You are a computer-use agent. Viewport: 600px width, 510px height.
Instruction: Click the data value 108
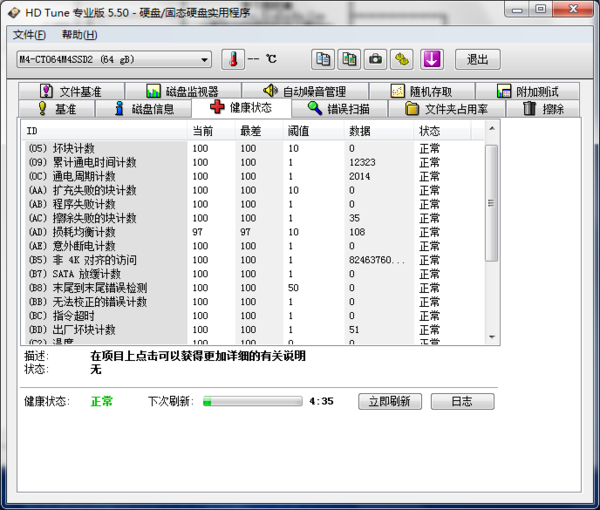point(357,232)
